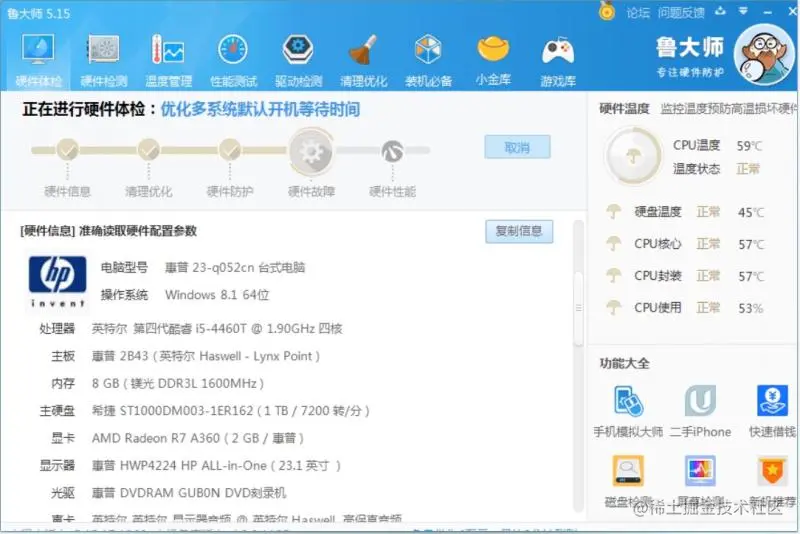Image resolution: width=800 pixels, height=534 pixels.
Task: Open the 论坛 forum link
Action: coord(638,13)
